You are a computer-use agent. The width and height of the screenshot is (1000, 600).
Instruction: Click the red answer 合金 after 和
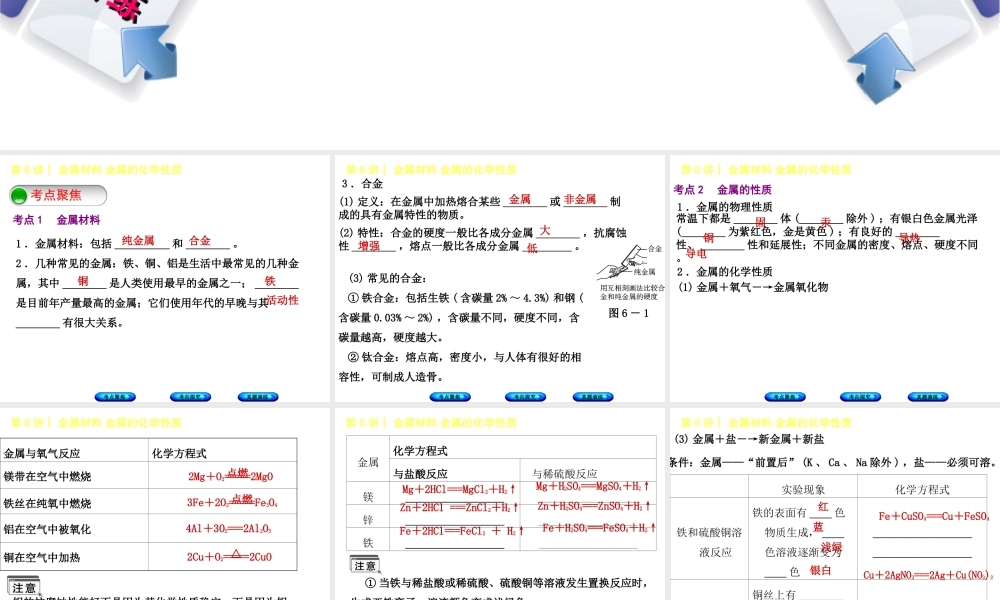[200, 240]
